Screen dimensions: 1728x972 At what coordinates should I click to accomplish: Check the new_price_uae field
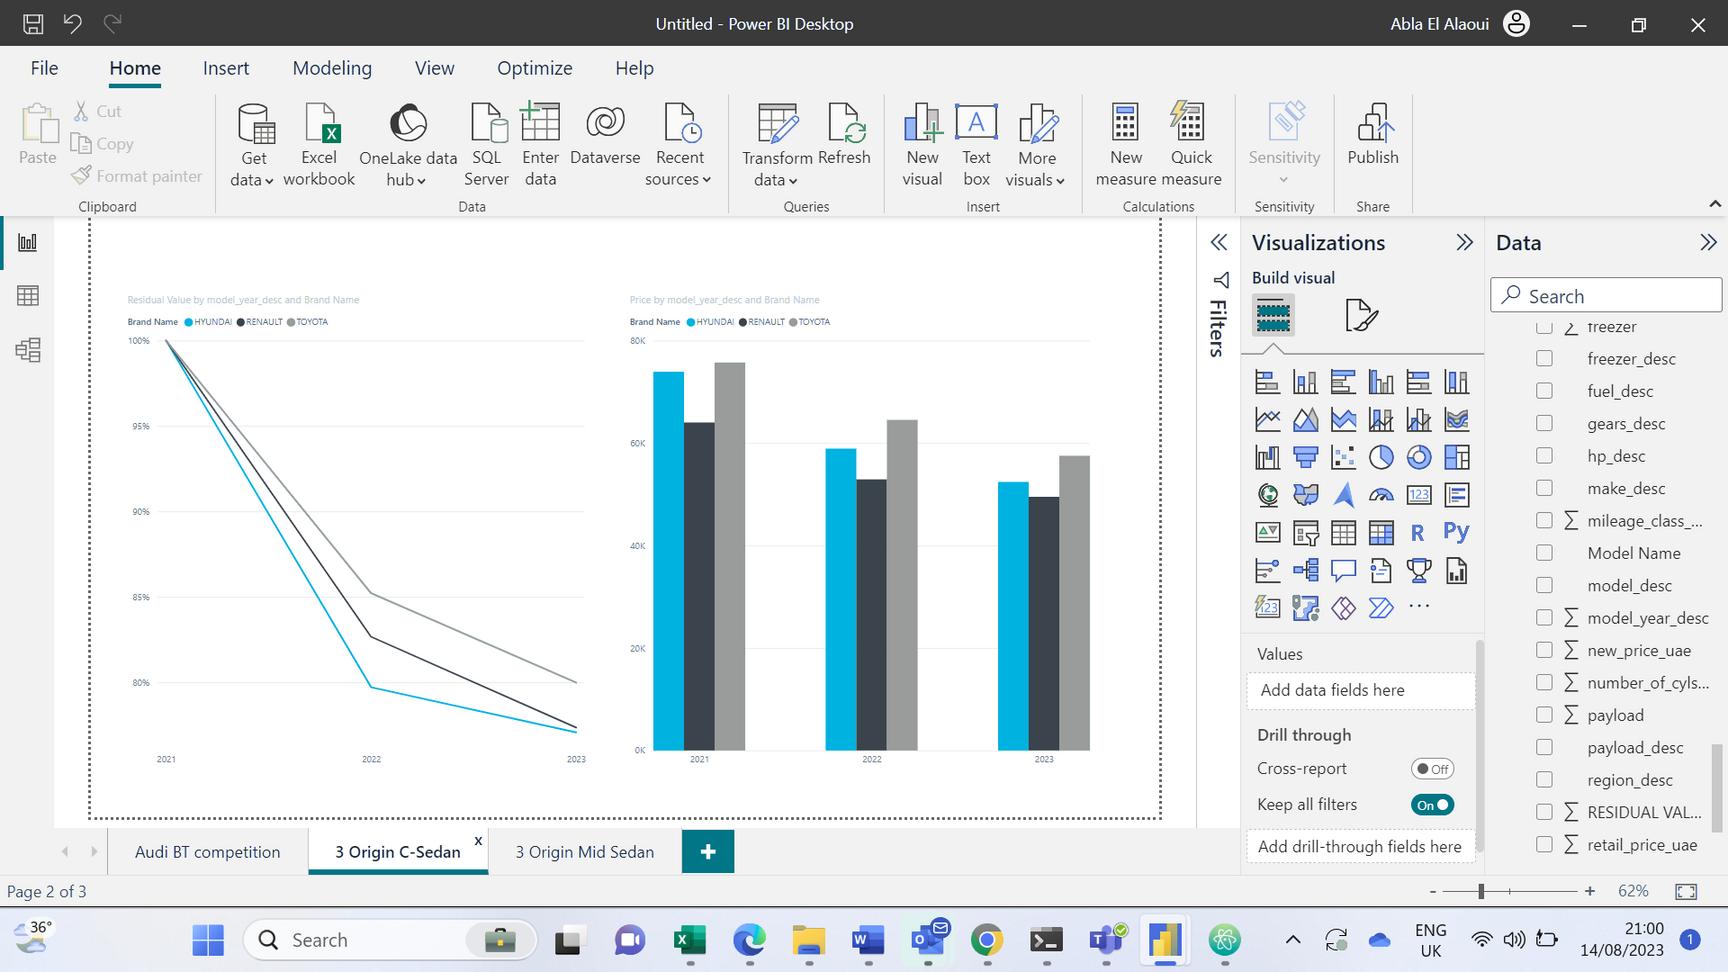tap(1544, 650)
